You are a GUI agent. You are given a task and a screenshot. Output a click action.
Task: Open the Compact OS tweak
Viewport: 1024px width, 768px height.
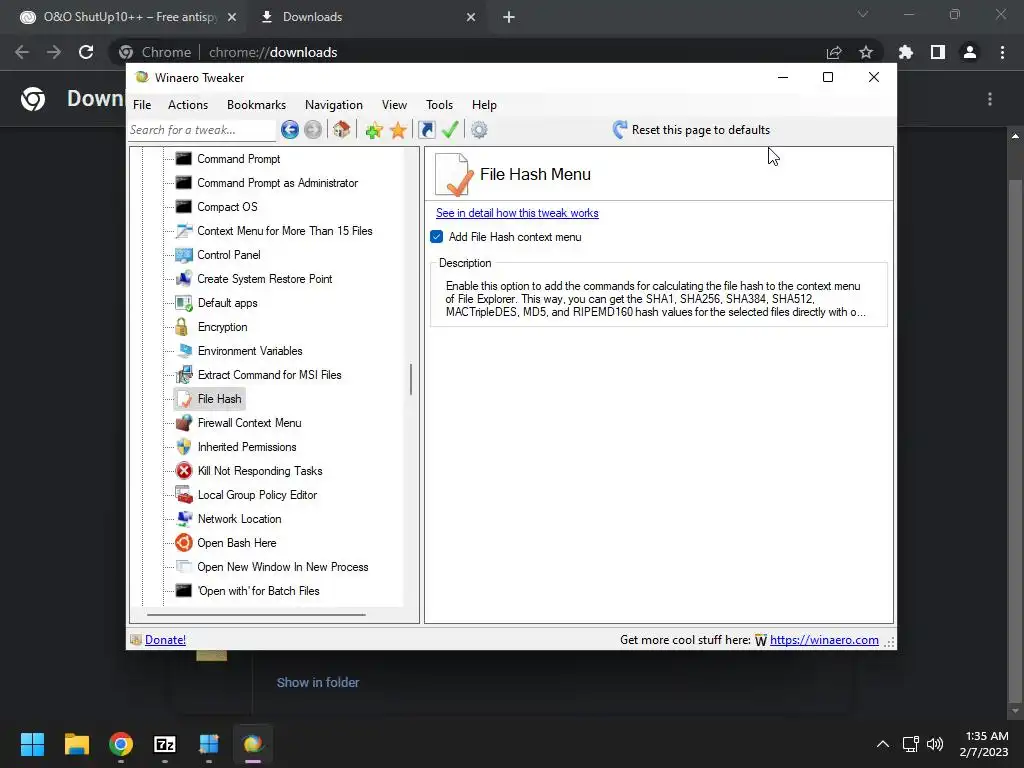[227, 207]
